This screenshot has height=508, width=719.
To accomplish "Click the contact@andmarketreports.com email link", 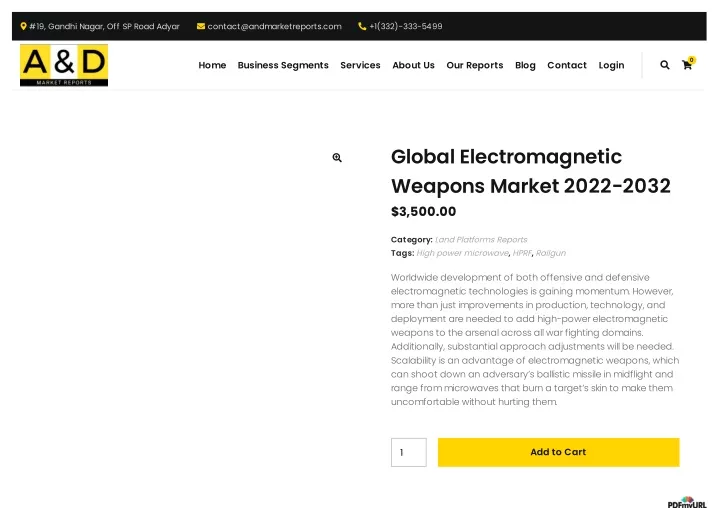I will coord(274,26).
